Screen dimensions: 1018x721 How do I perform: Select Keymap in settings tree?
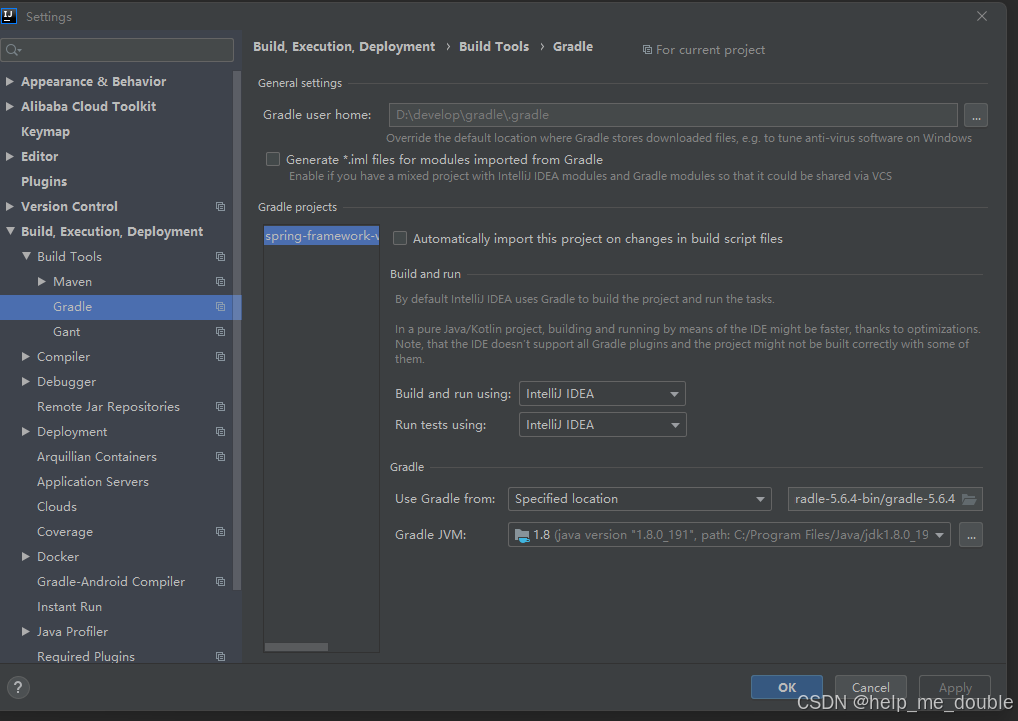(x=45, y=131)
